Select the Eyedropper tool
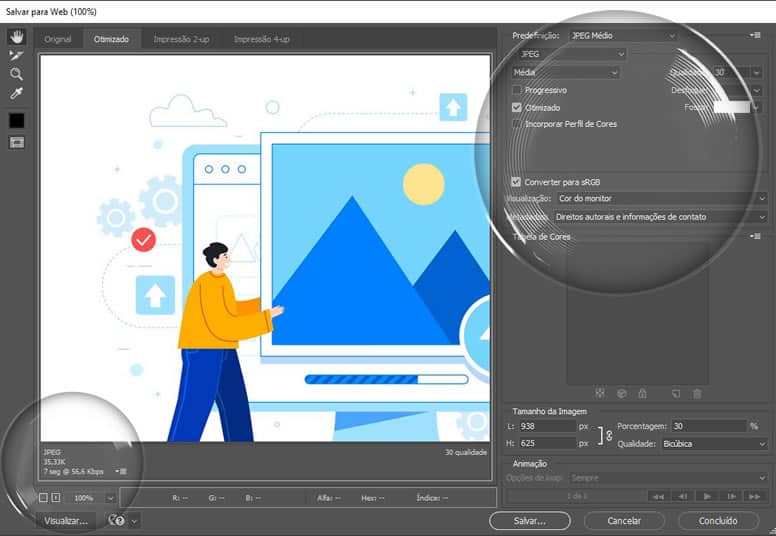Viewport: 776px width, 536px height. (16, 93)
